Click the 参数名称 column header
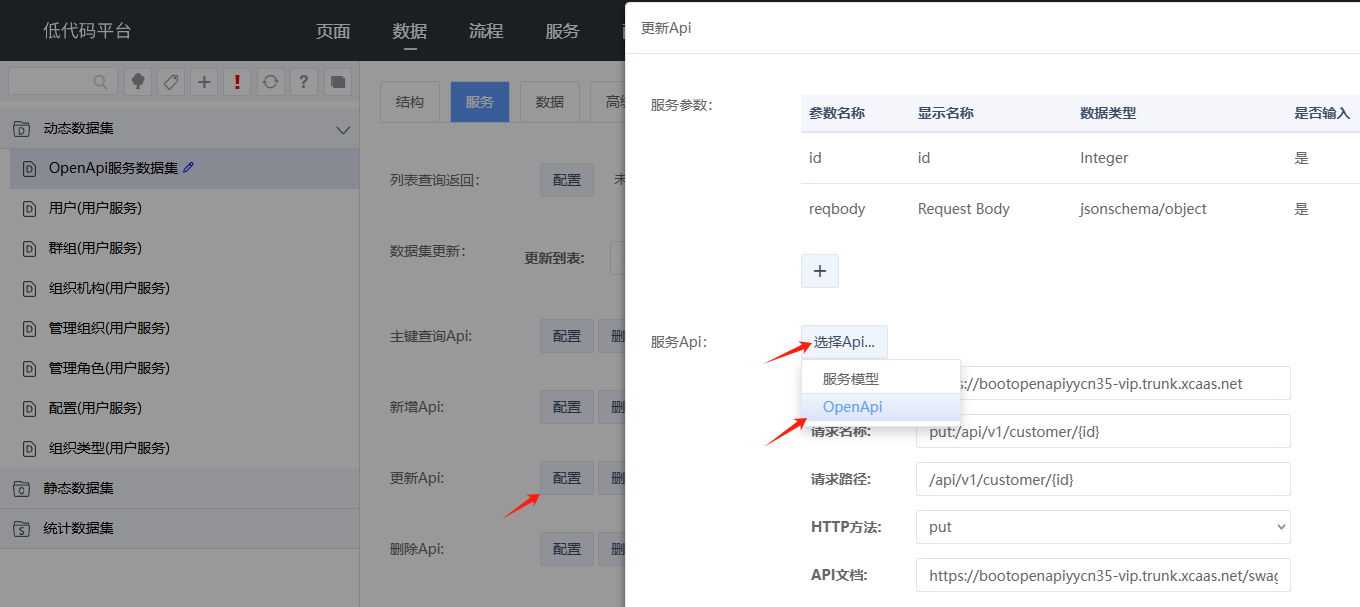The width and height of the screenshot is (1360, 607). (x=837, y=113)
